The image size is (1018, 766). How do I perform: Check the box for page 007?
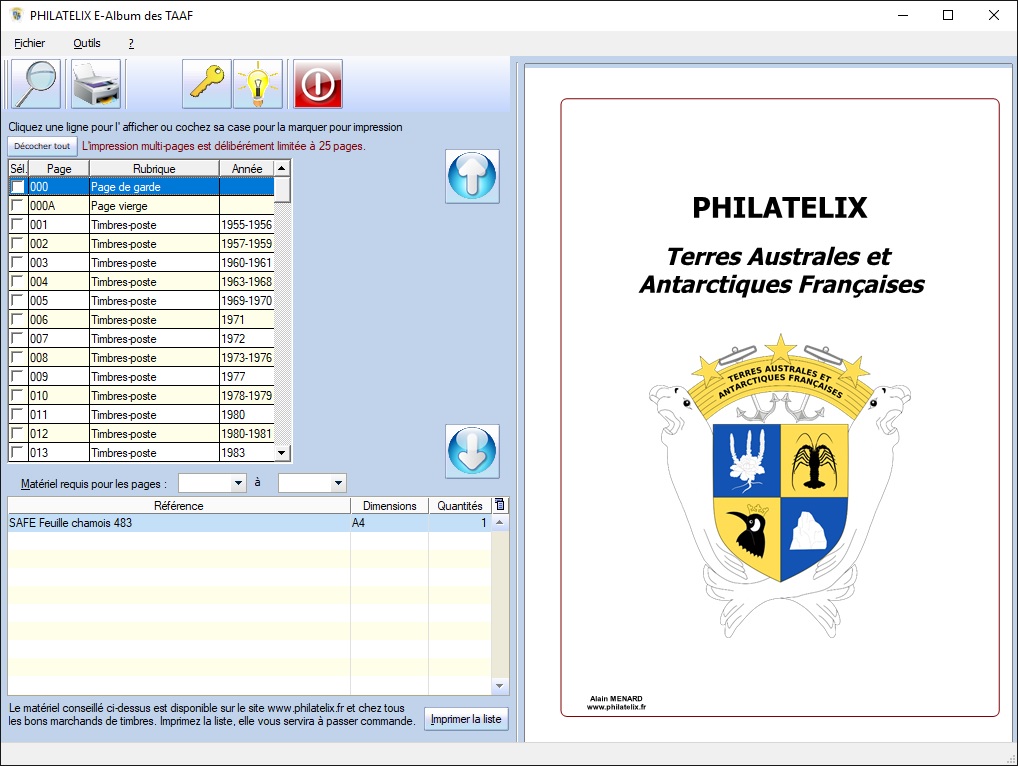pyautogui.click(x=18, y=338)
